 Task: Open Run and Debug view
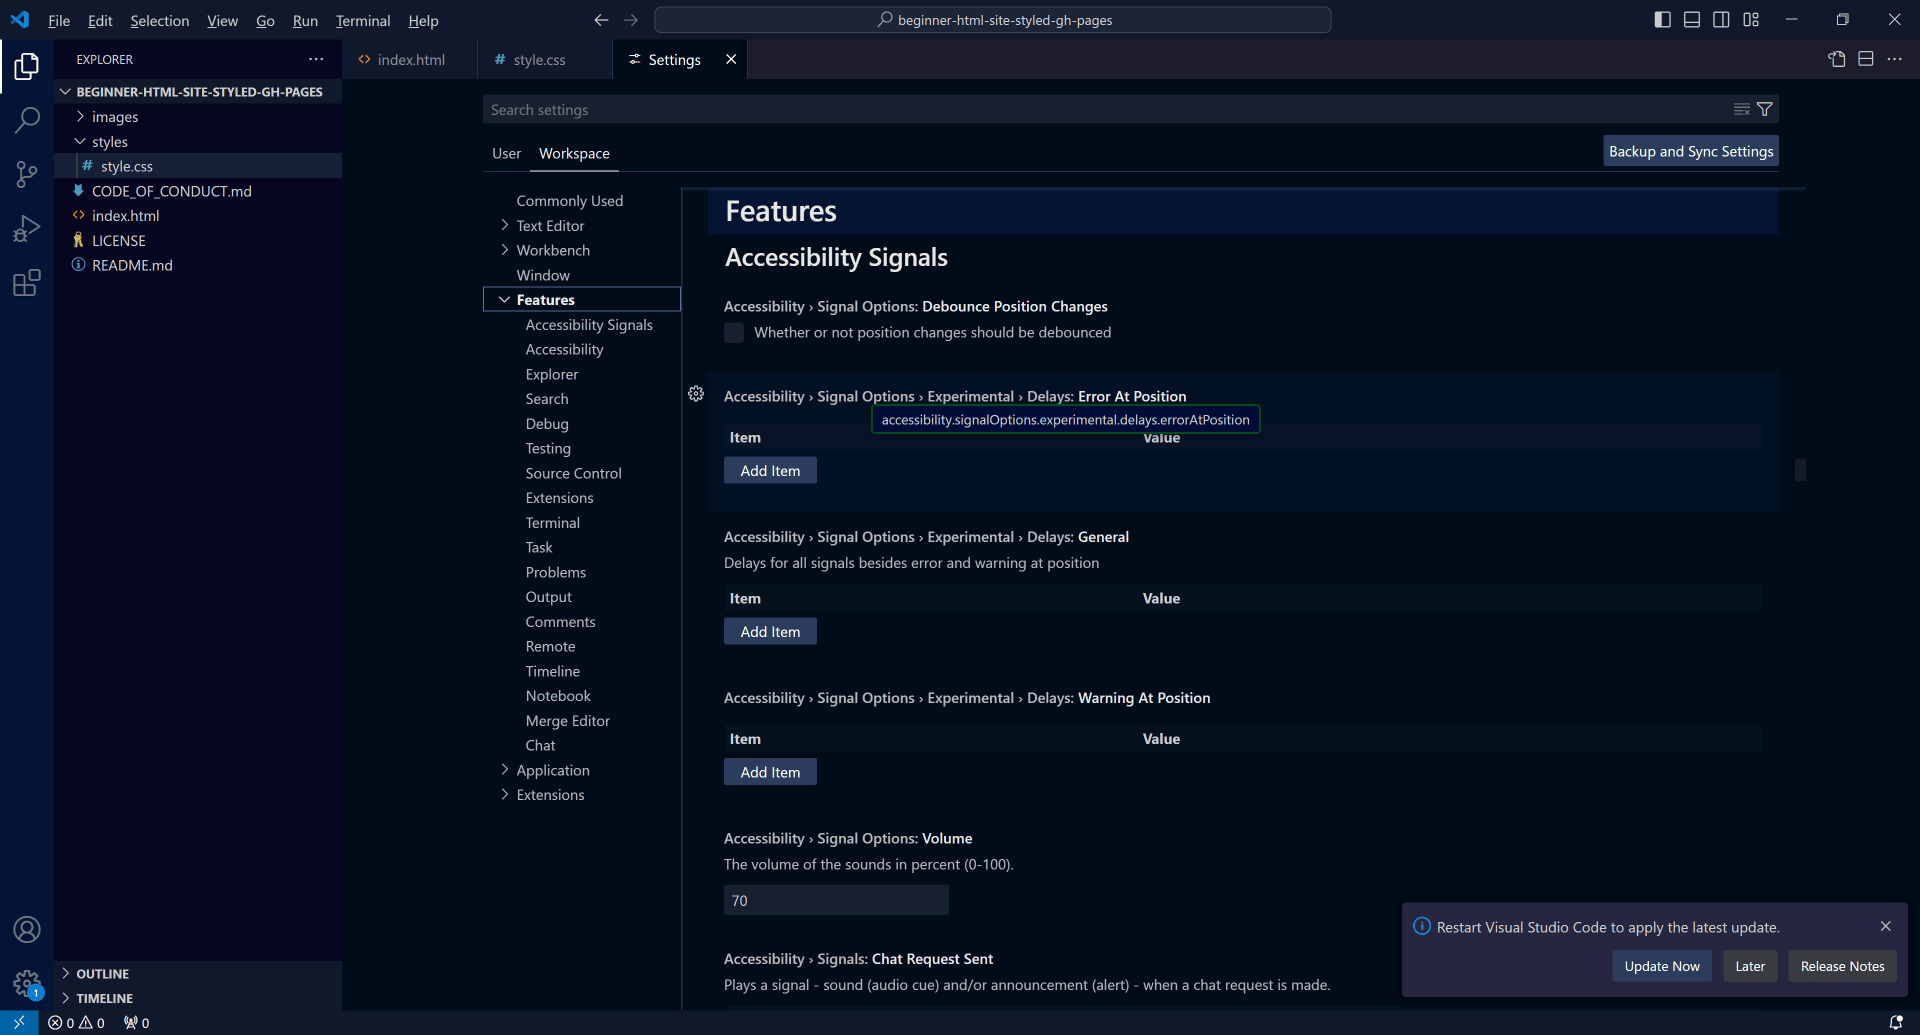[x=27, y=229]
